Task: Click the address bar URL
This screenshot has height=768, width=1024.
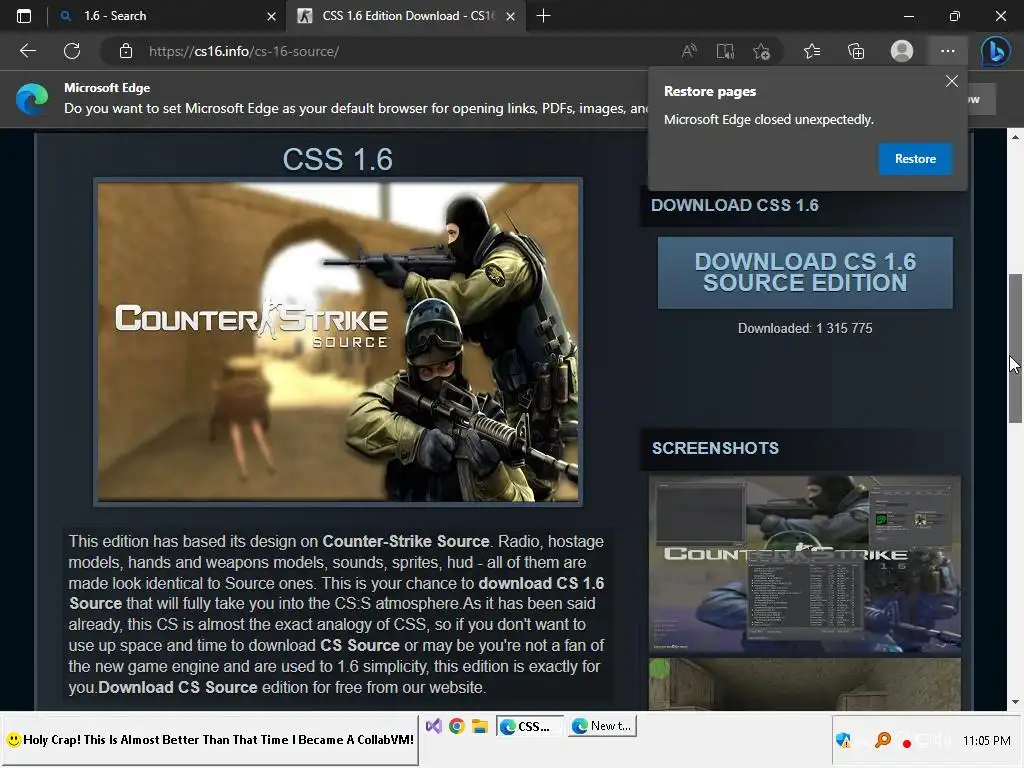Action: pos(244,51)
